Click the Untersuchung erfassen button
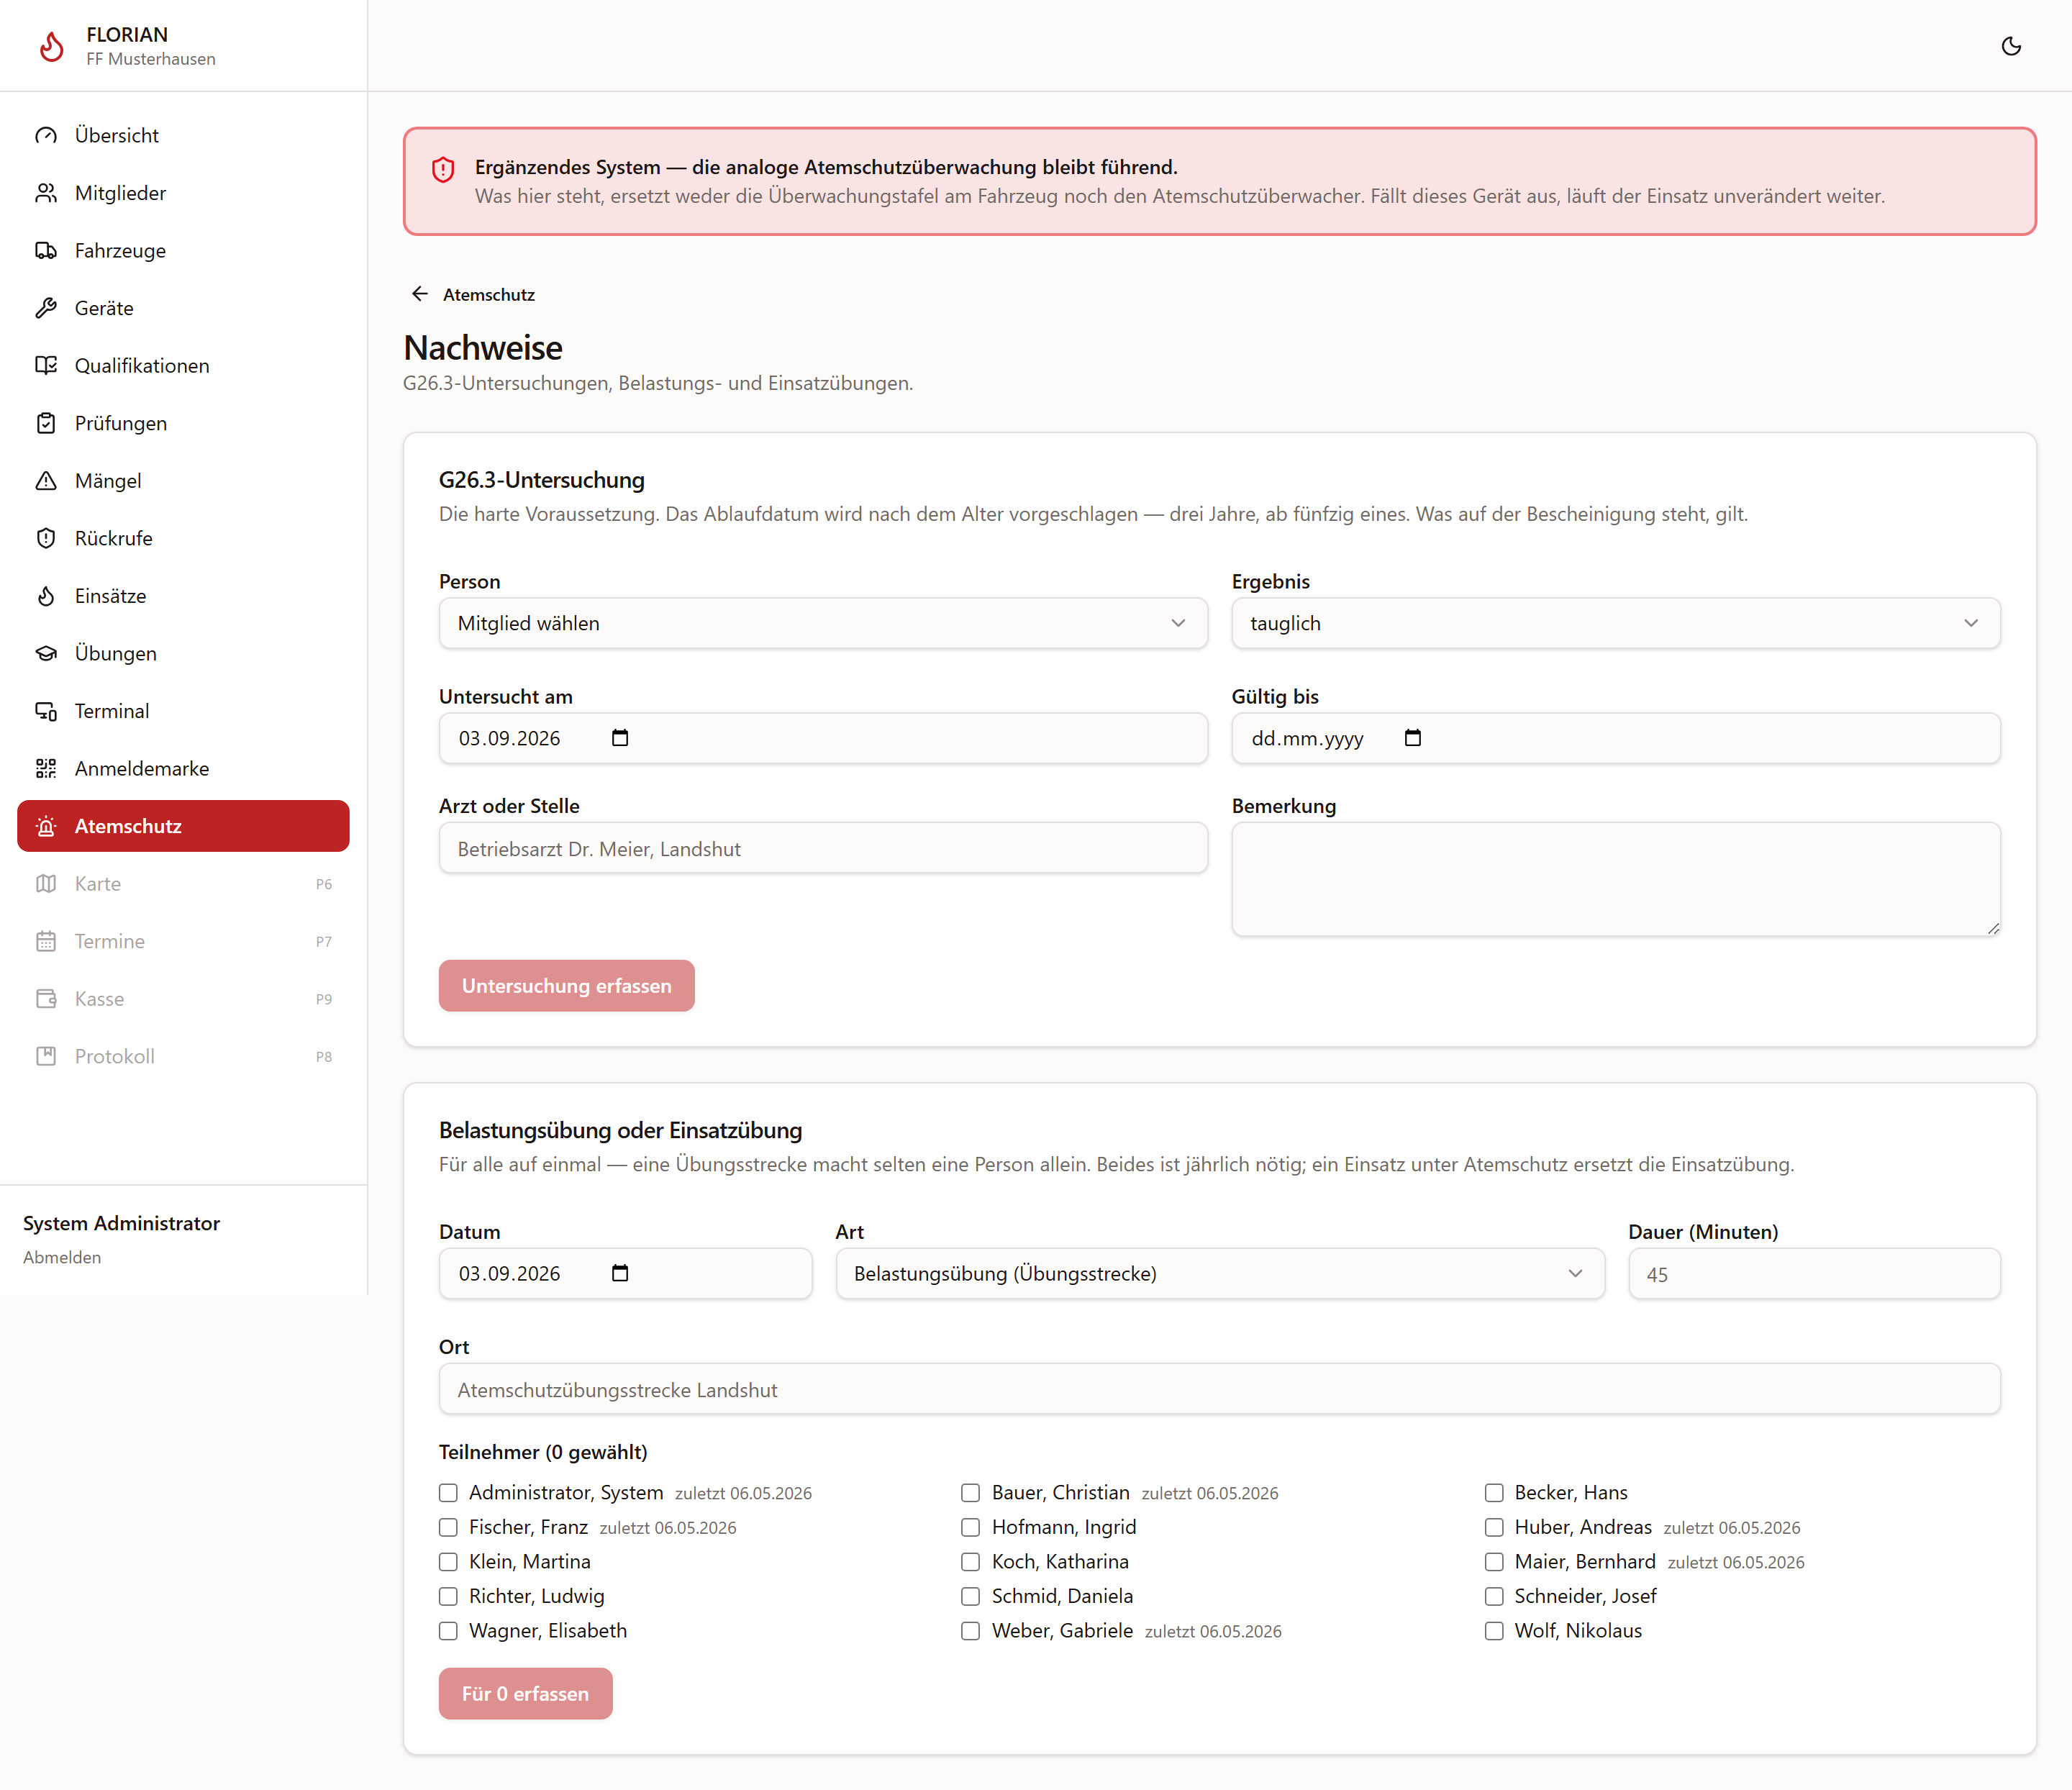This screenshot has height=1790, width=2072. click(x=566, y=985)
